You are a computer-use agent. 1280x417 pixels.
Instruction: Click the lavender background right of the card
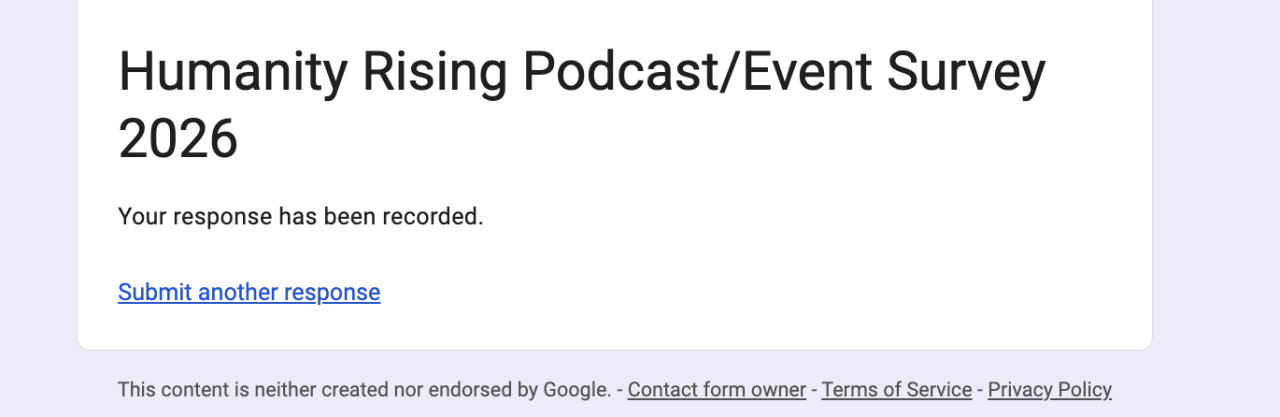click(x=1215, y=200)
